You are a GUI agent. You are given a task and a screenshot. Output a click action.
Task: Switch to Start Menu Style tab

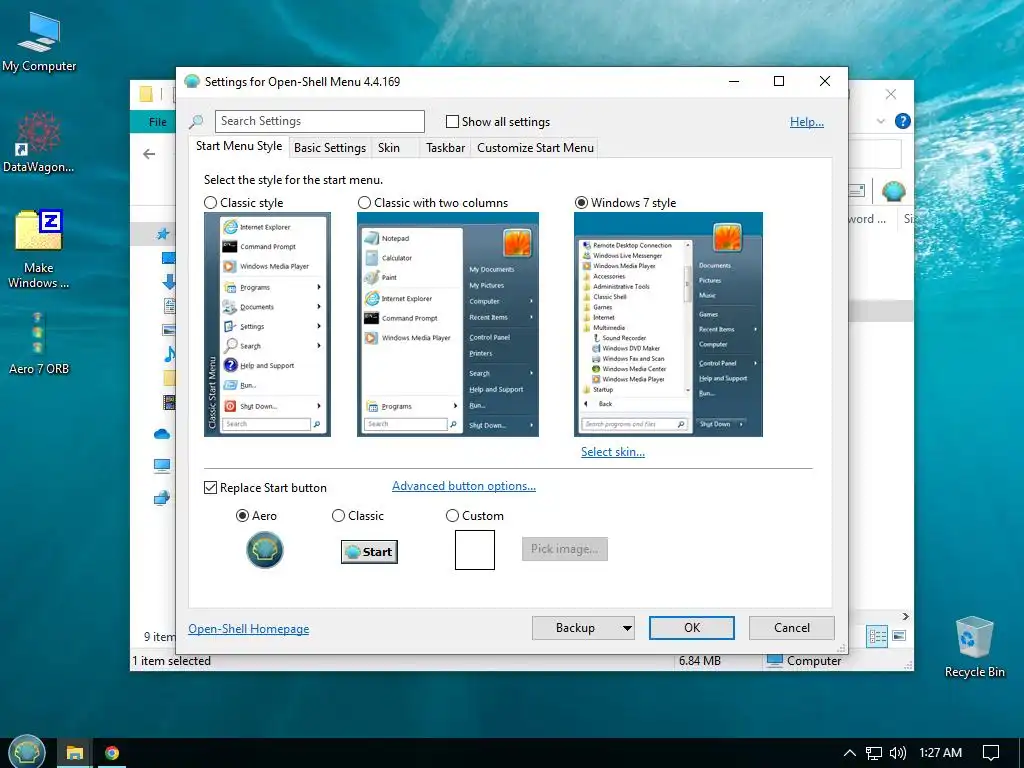point(239,146)
